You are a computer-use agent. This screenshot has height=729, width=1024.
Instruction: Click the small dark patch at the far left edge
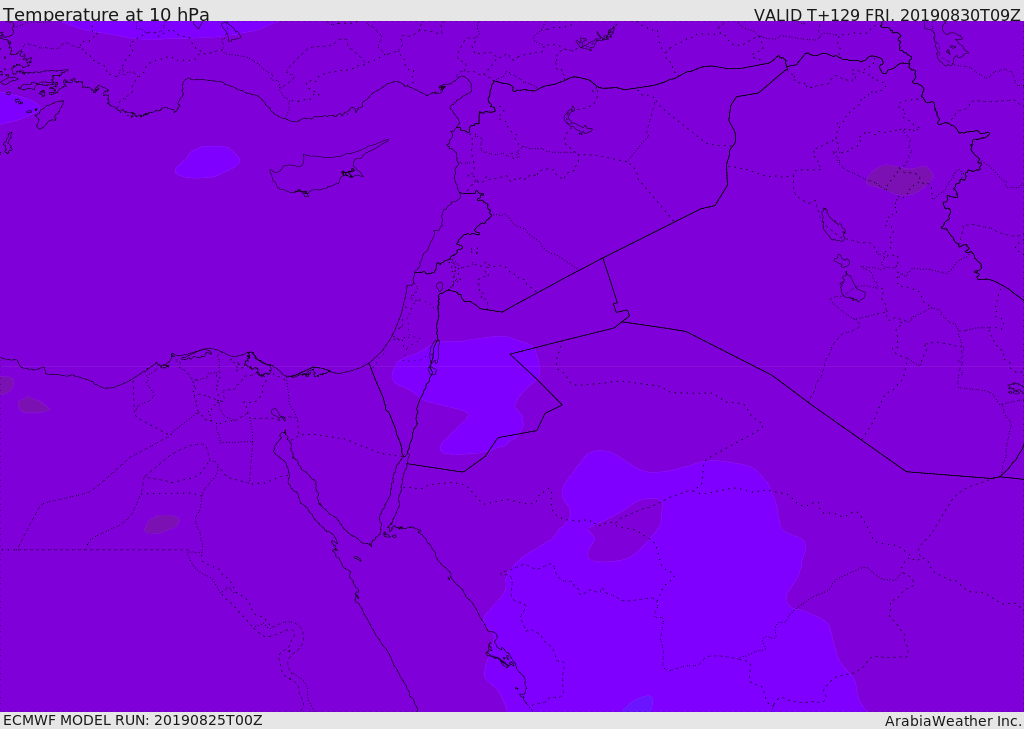click(x=6, y=385)
